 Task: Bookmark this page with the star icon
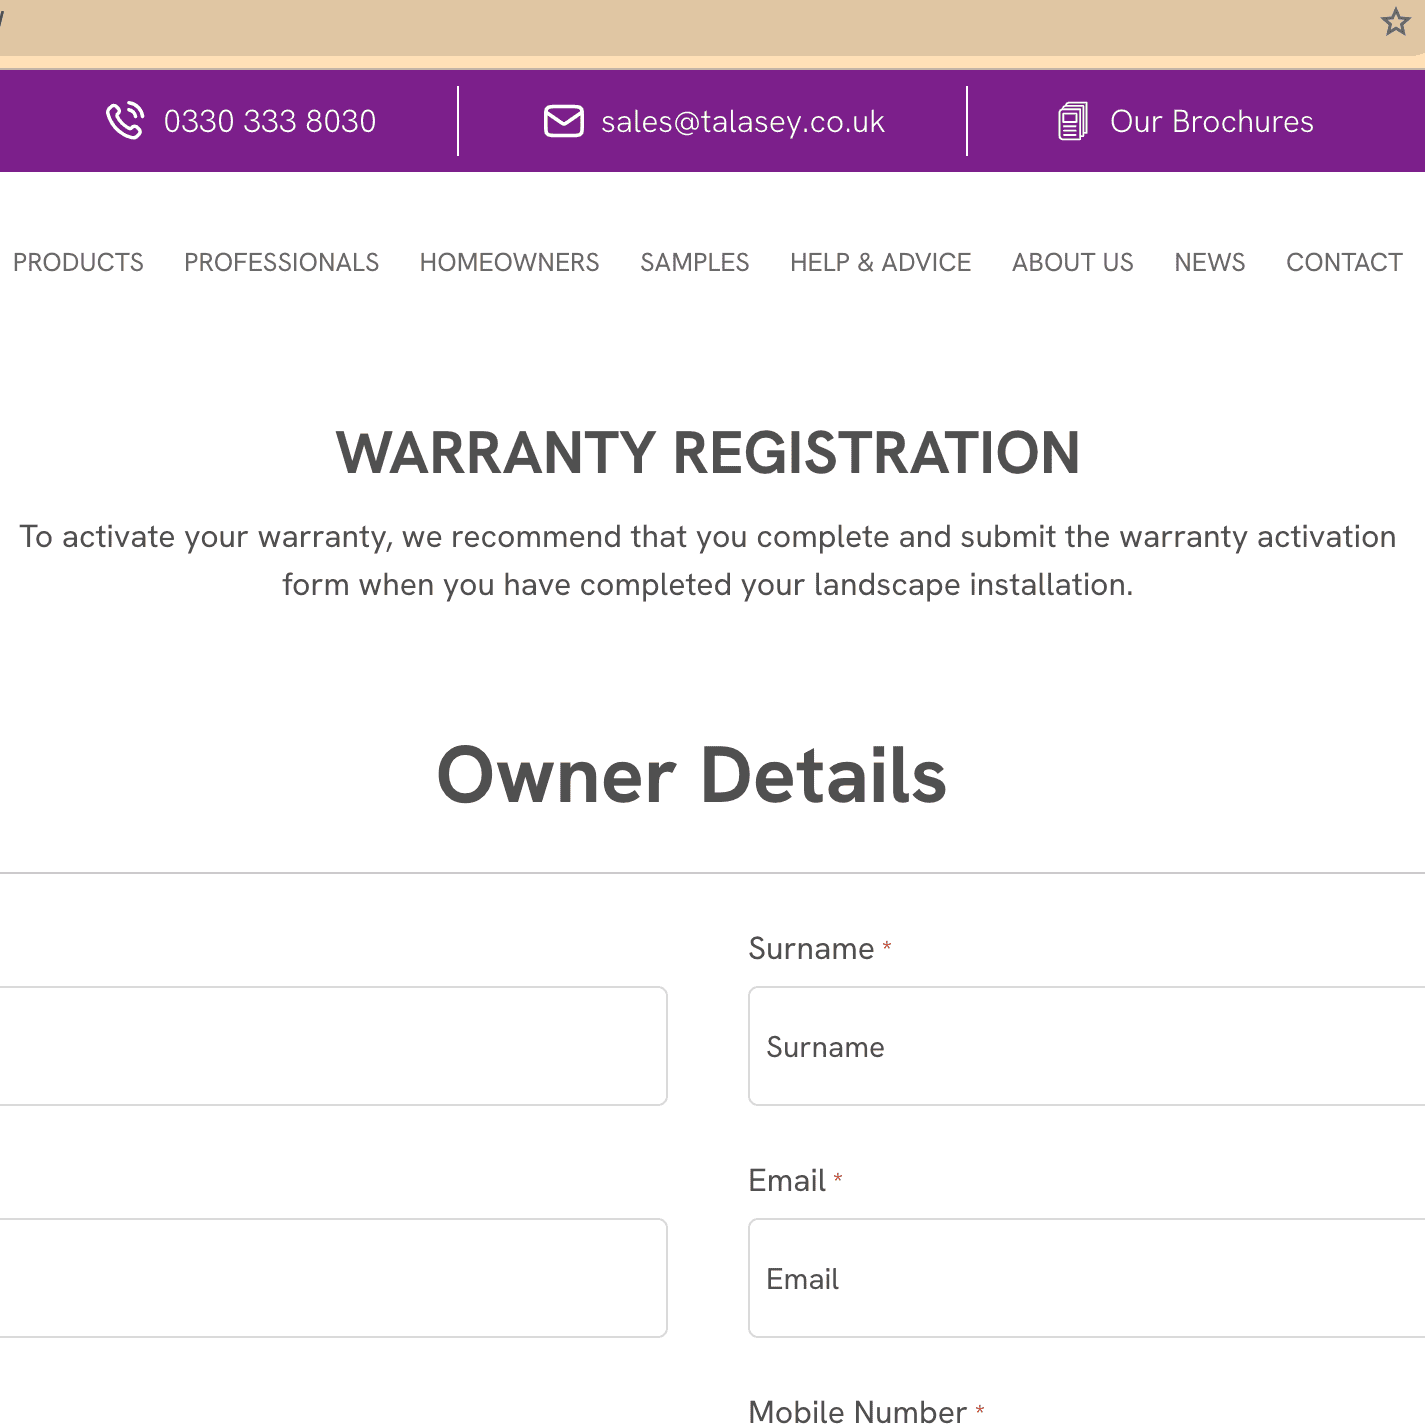click(1395, 22)
